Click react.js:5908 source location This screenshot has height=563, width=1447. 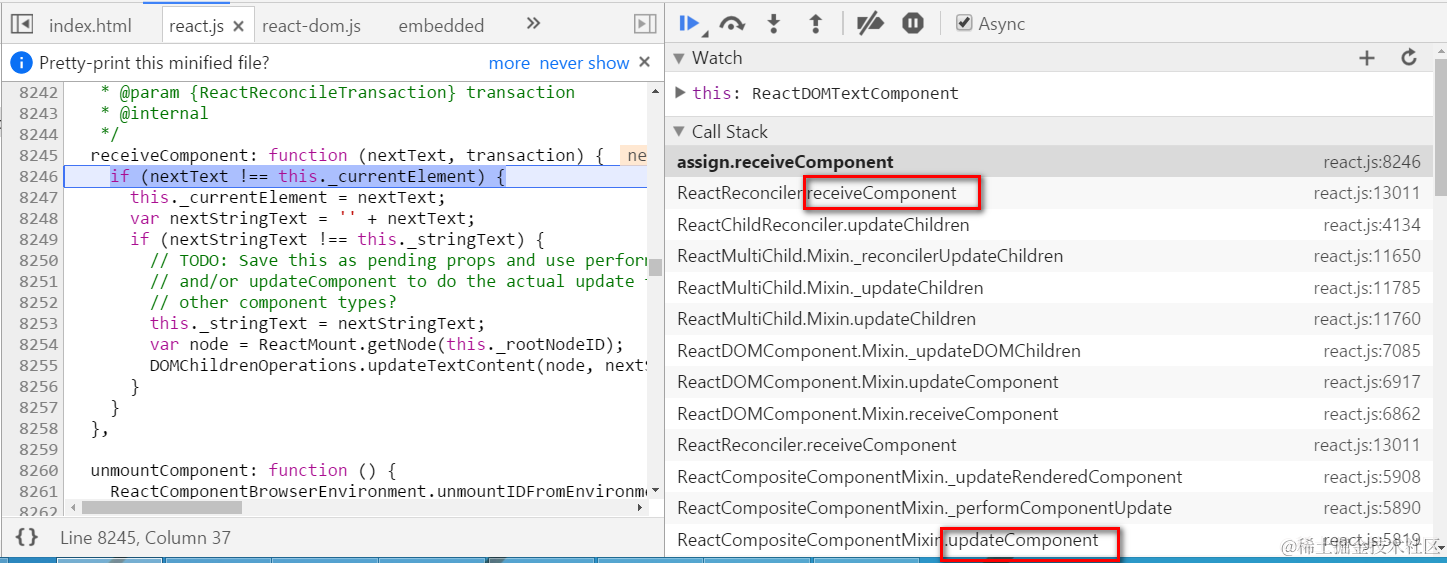click(1372, 477)
